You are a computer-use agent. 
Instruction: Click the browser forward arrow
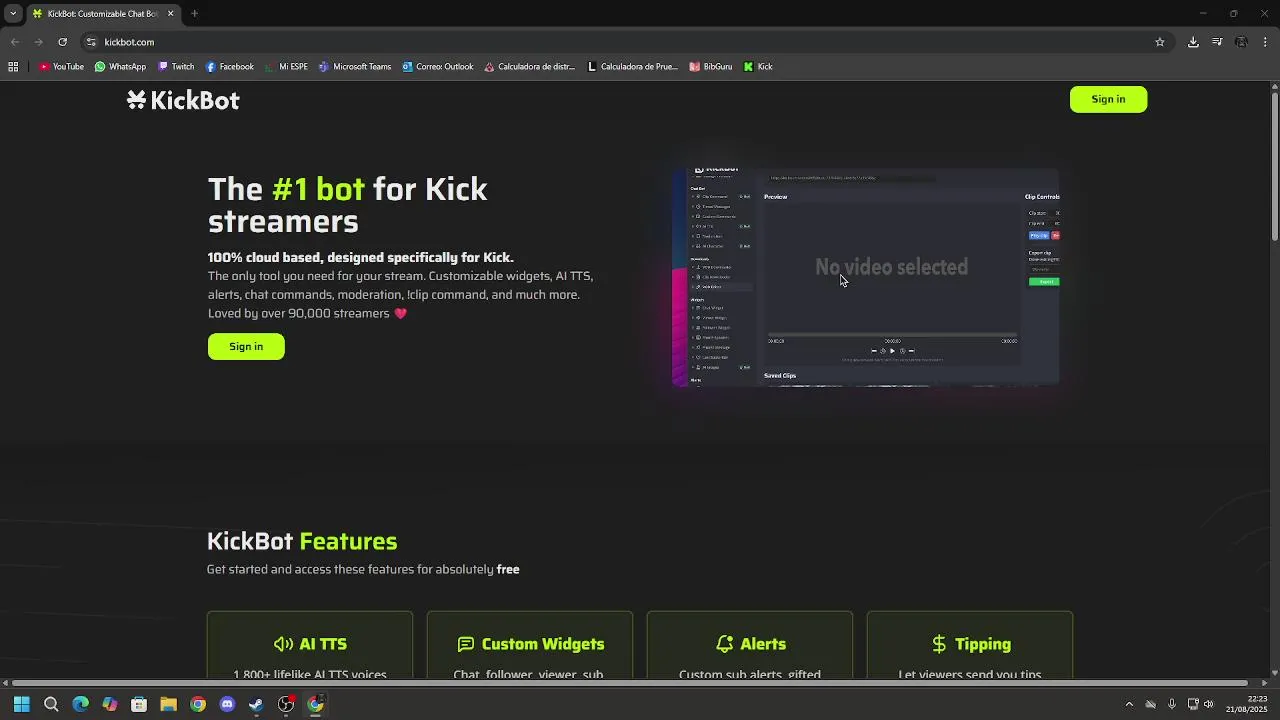pyautogui.click(x=38, y=42)
